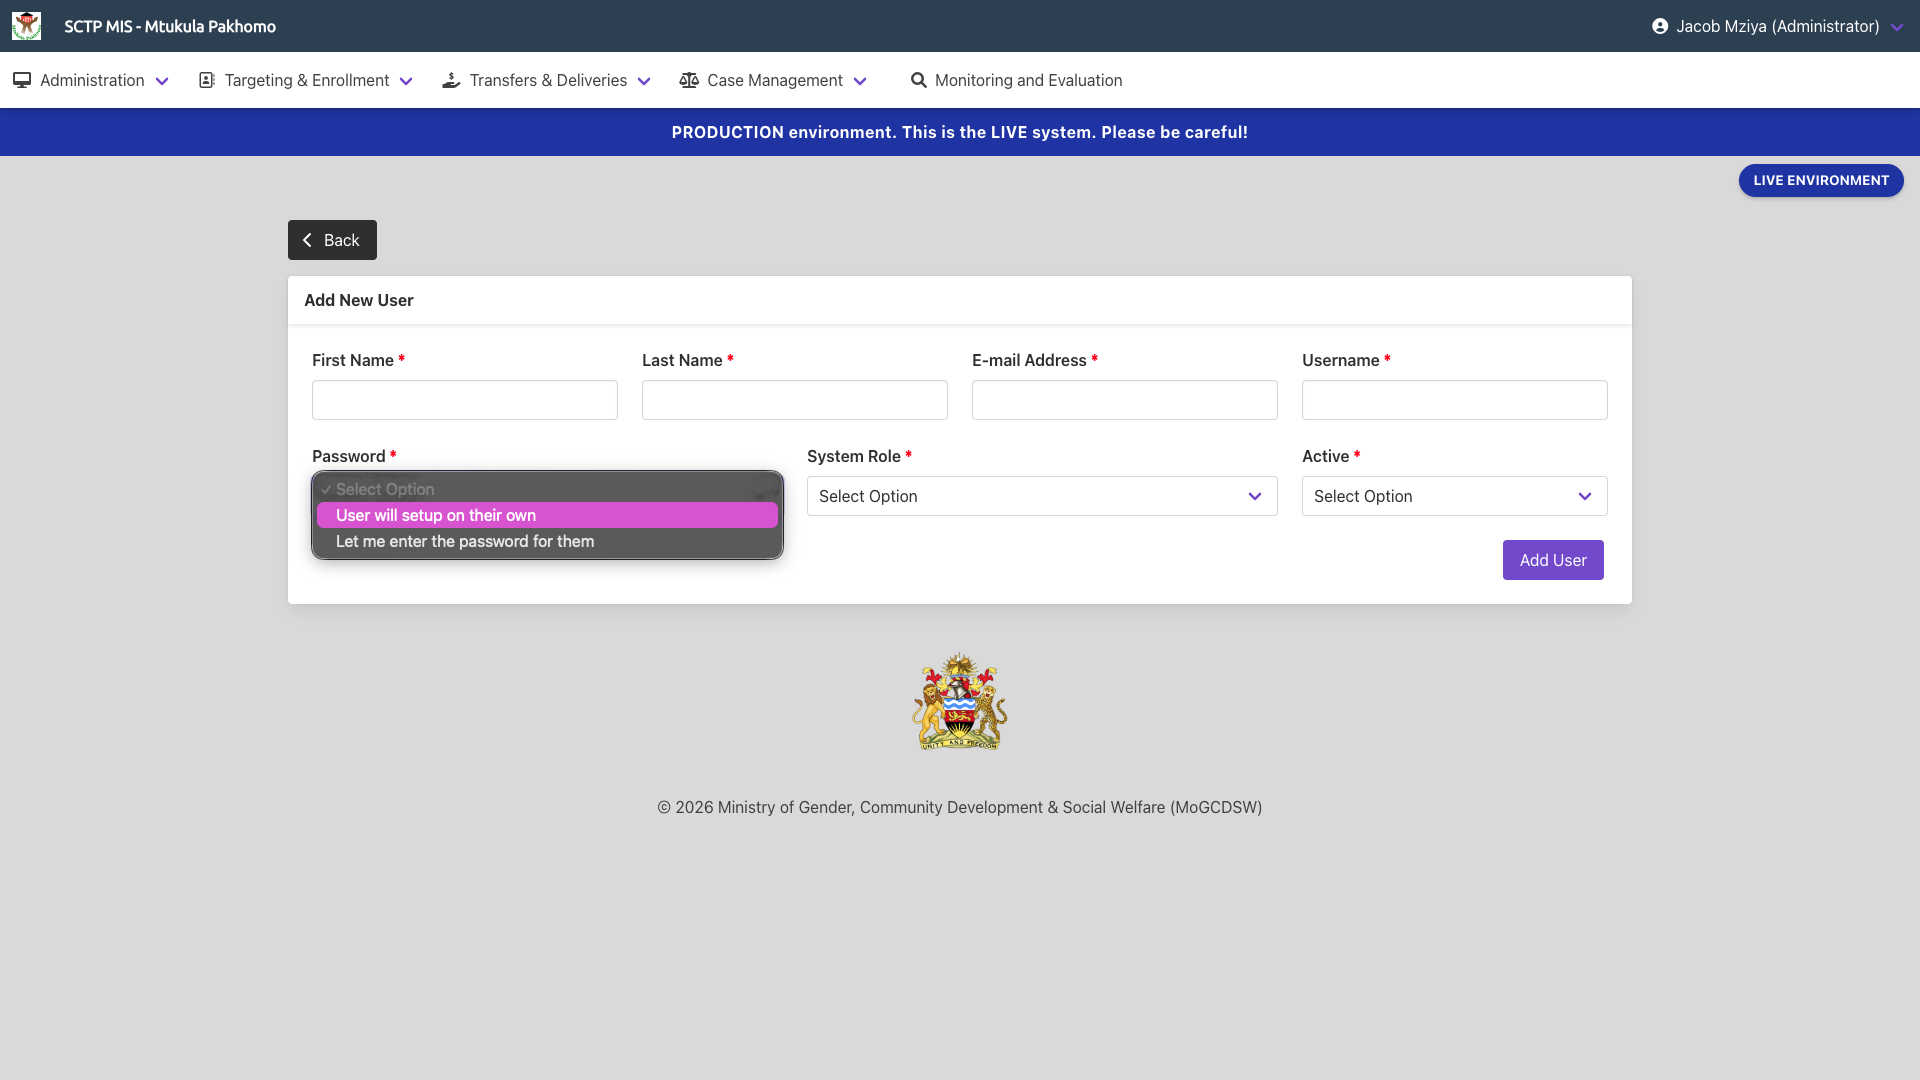Viewport: 1920px width, 1080px height.
Task: Click inside the First Name field
Action: pos(464,399)
